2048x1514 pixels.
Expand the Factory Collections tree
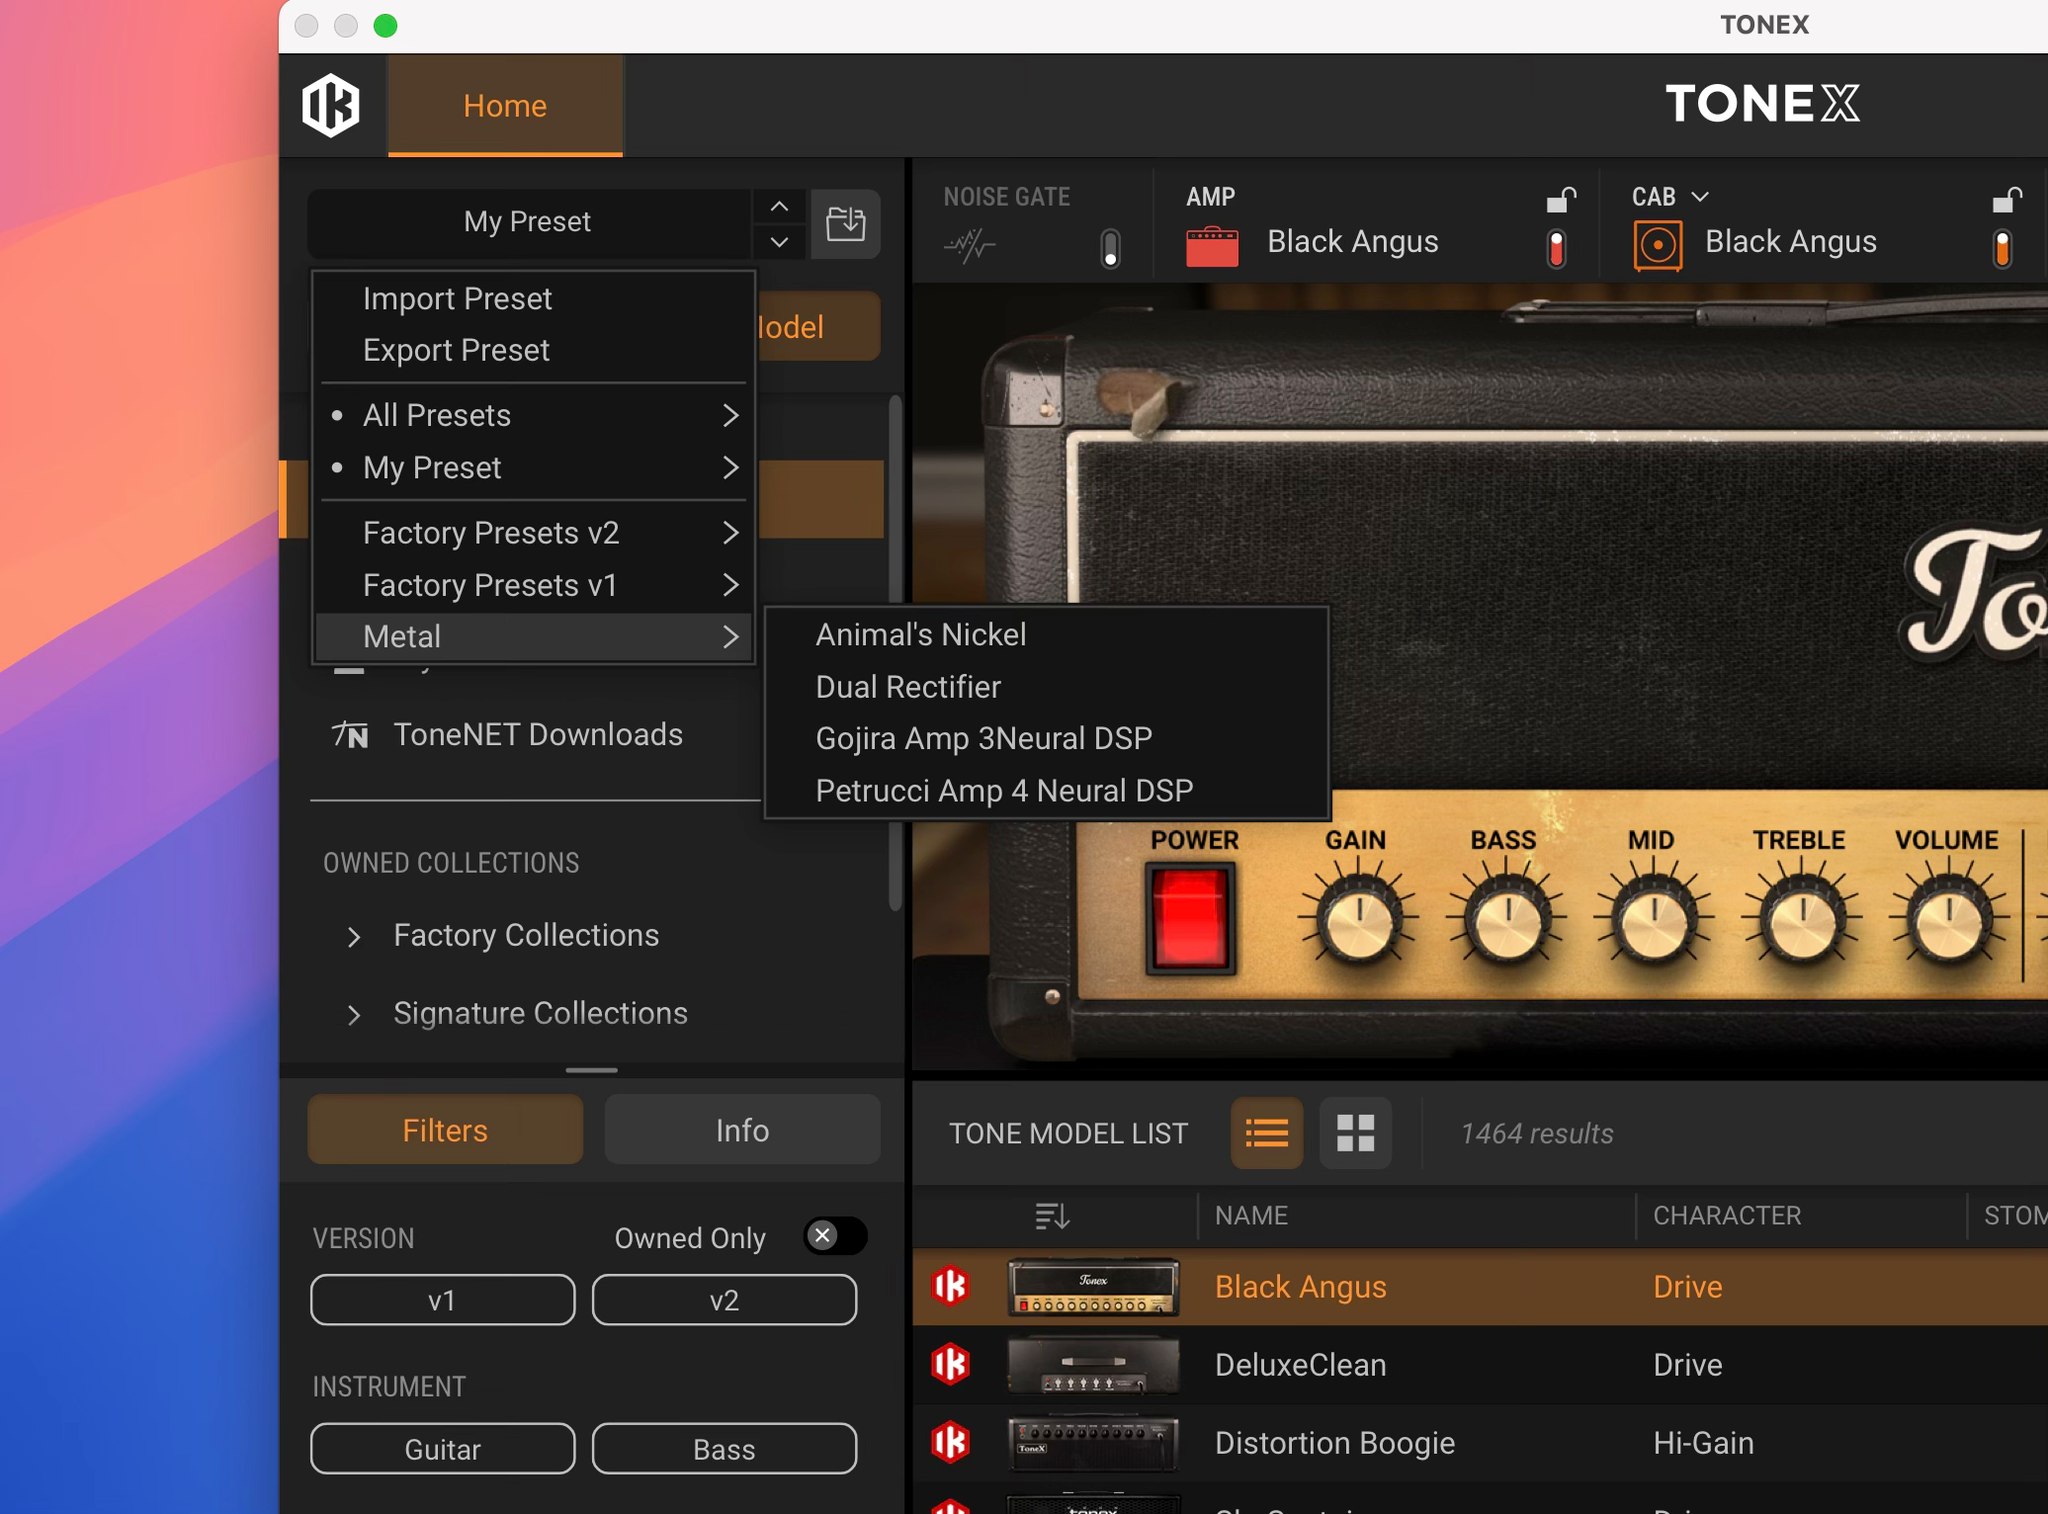(353, 937)
